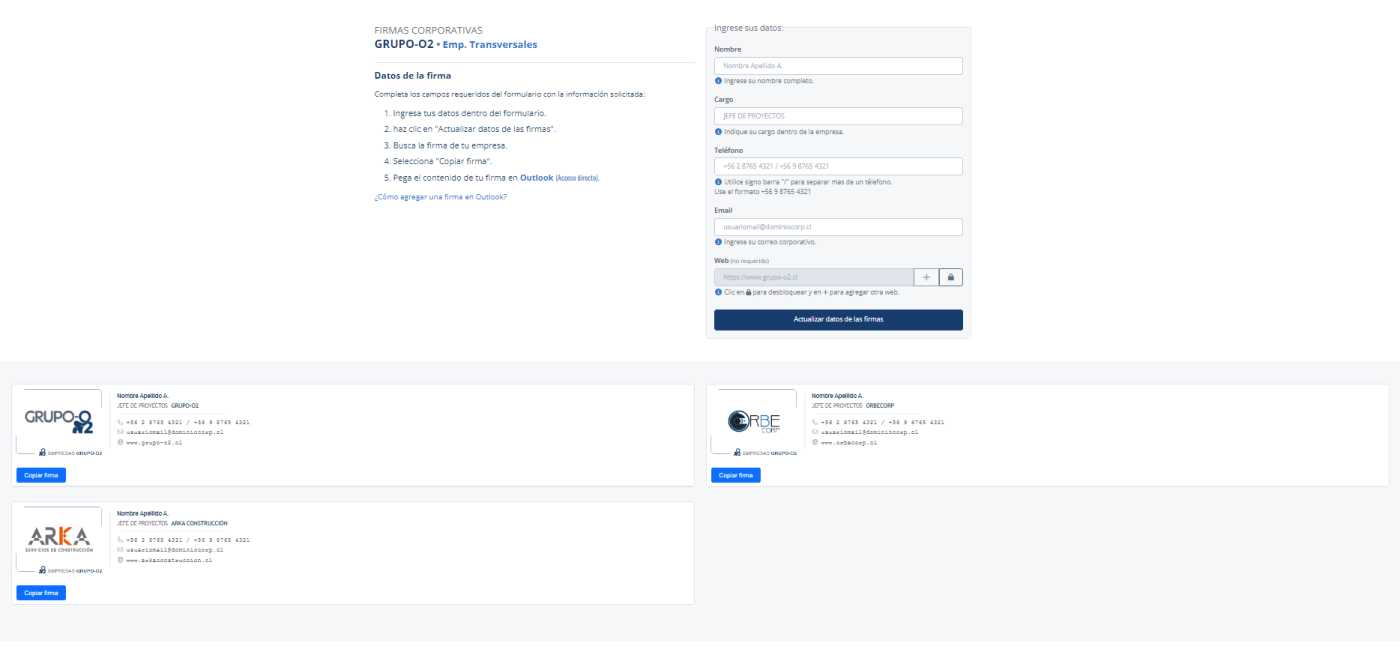Copy the ARKA Construcción signature with Copiar firma
Screen dimensions: 1400x667
coord(41,593)
